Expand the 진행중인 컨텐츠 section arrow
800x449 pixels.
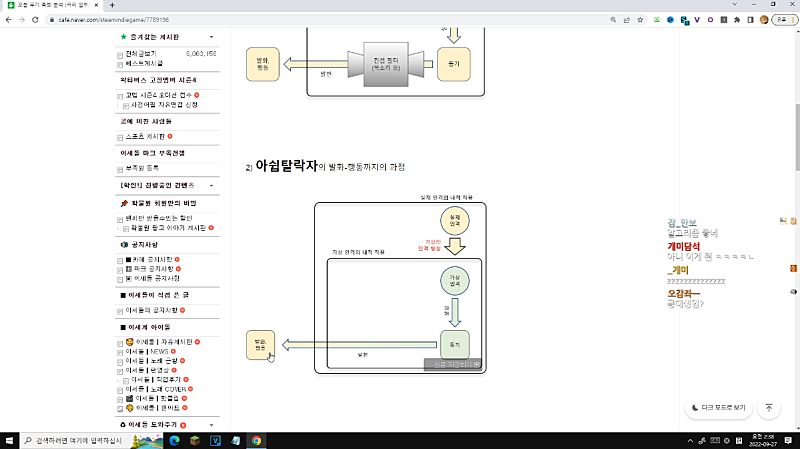tap(211, 186)
